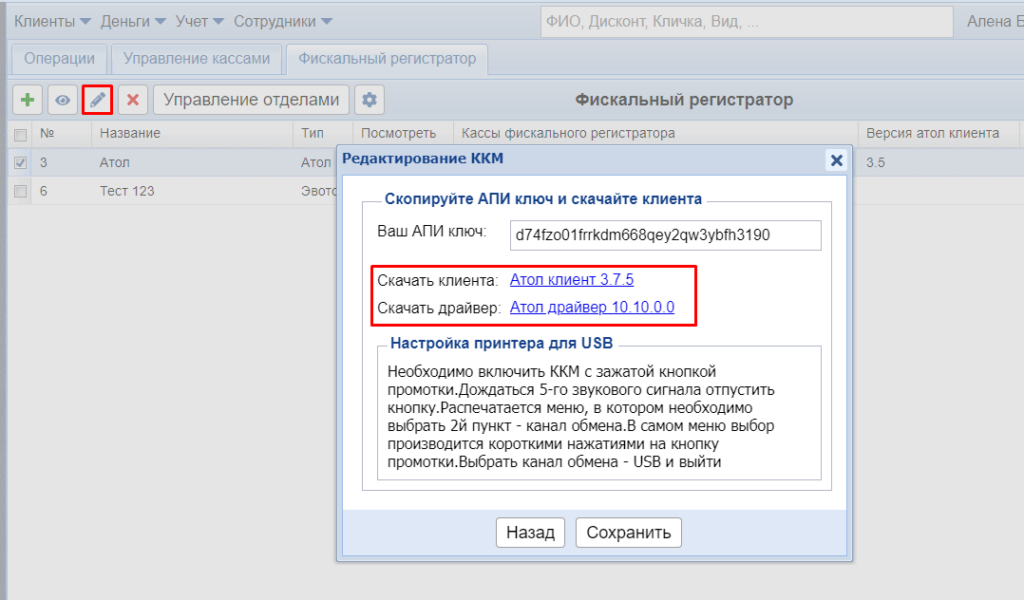Switch to the Управление кассами tab

[x=197, y=59]
